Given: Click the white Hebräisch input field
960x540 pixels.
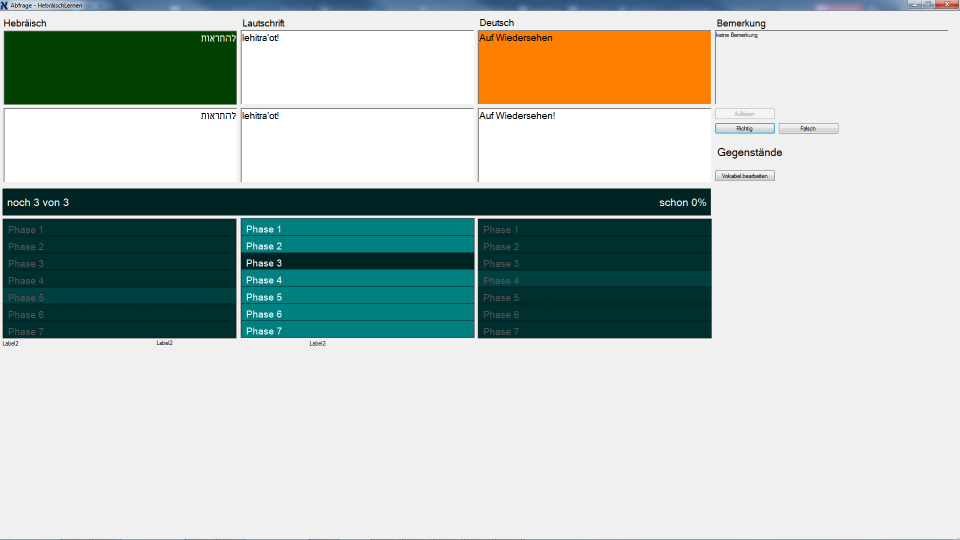Looking at the screenshot, I should [x=120, y=145].
